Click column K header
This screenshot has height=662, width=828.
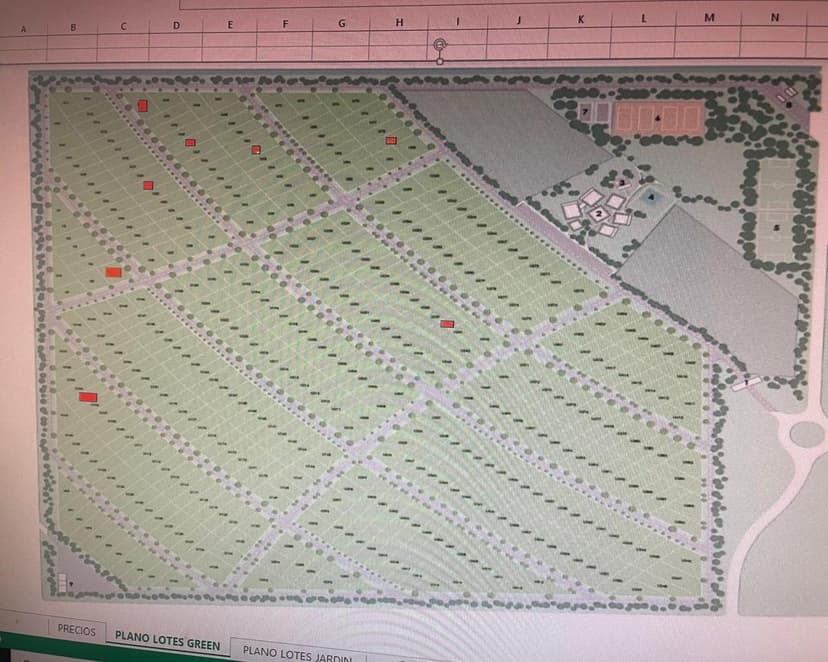581,19
